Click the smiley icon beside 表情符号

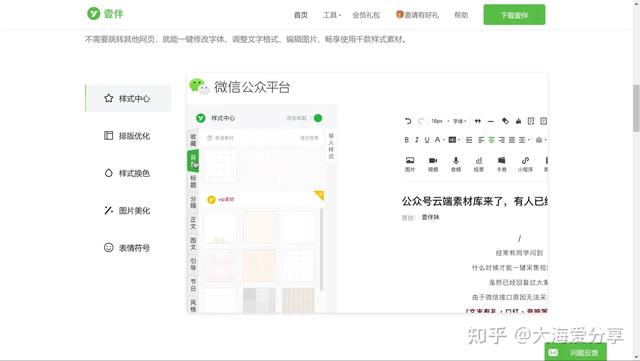(x=109, y=247)
